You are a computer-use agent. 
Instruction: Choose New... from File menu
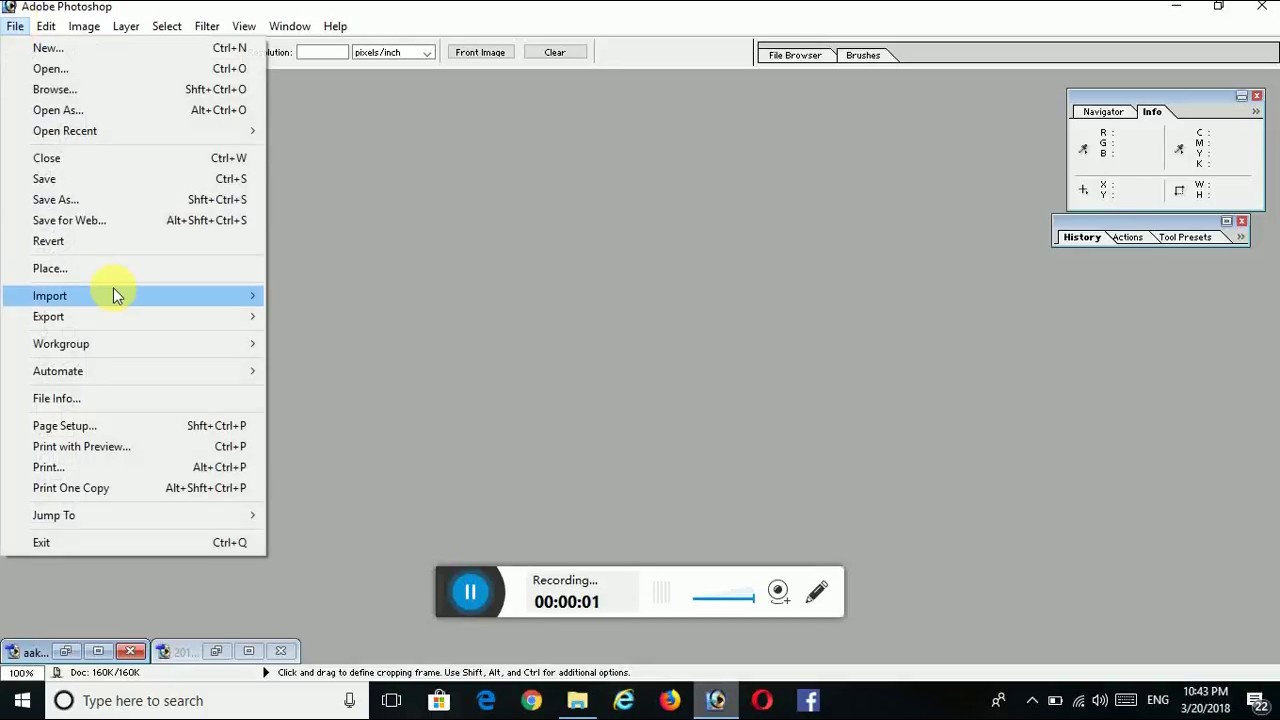pyautogui.click(x=134, y=48)
